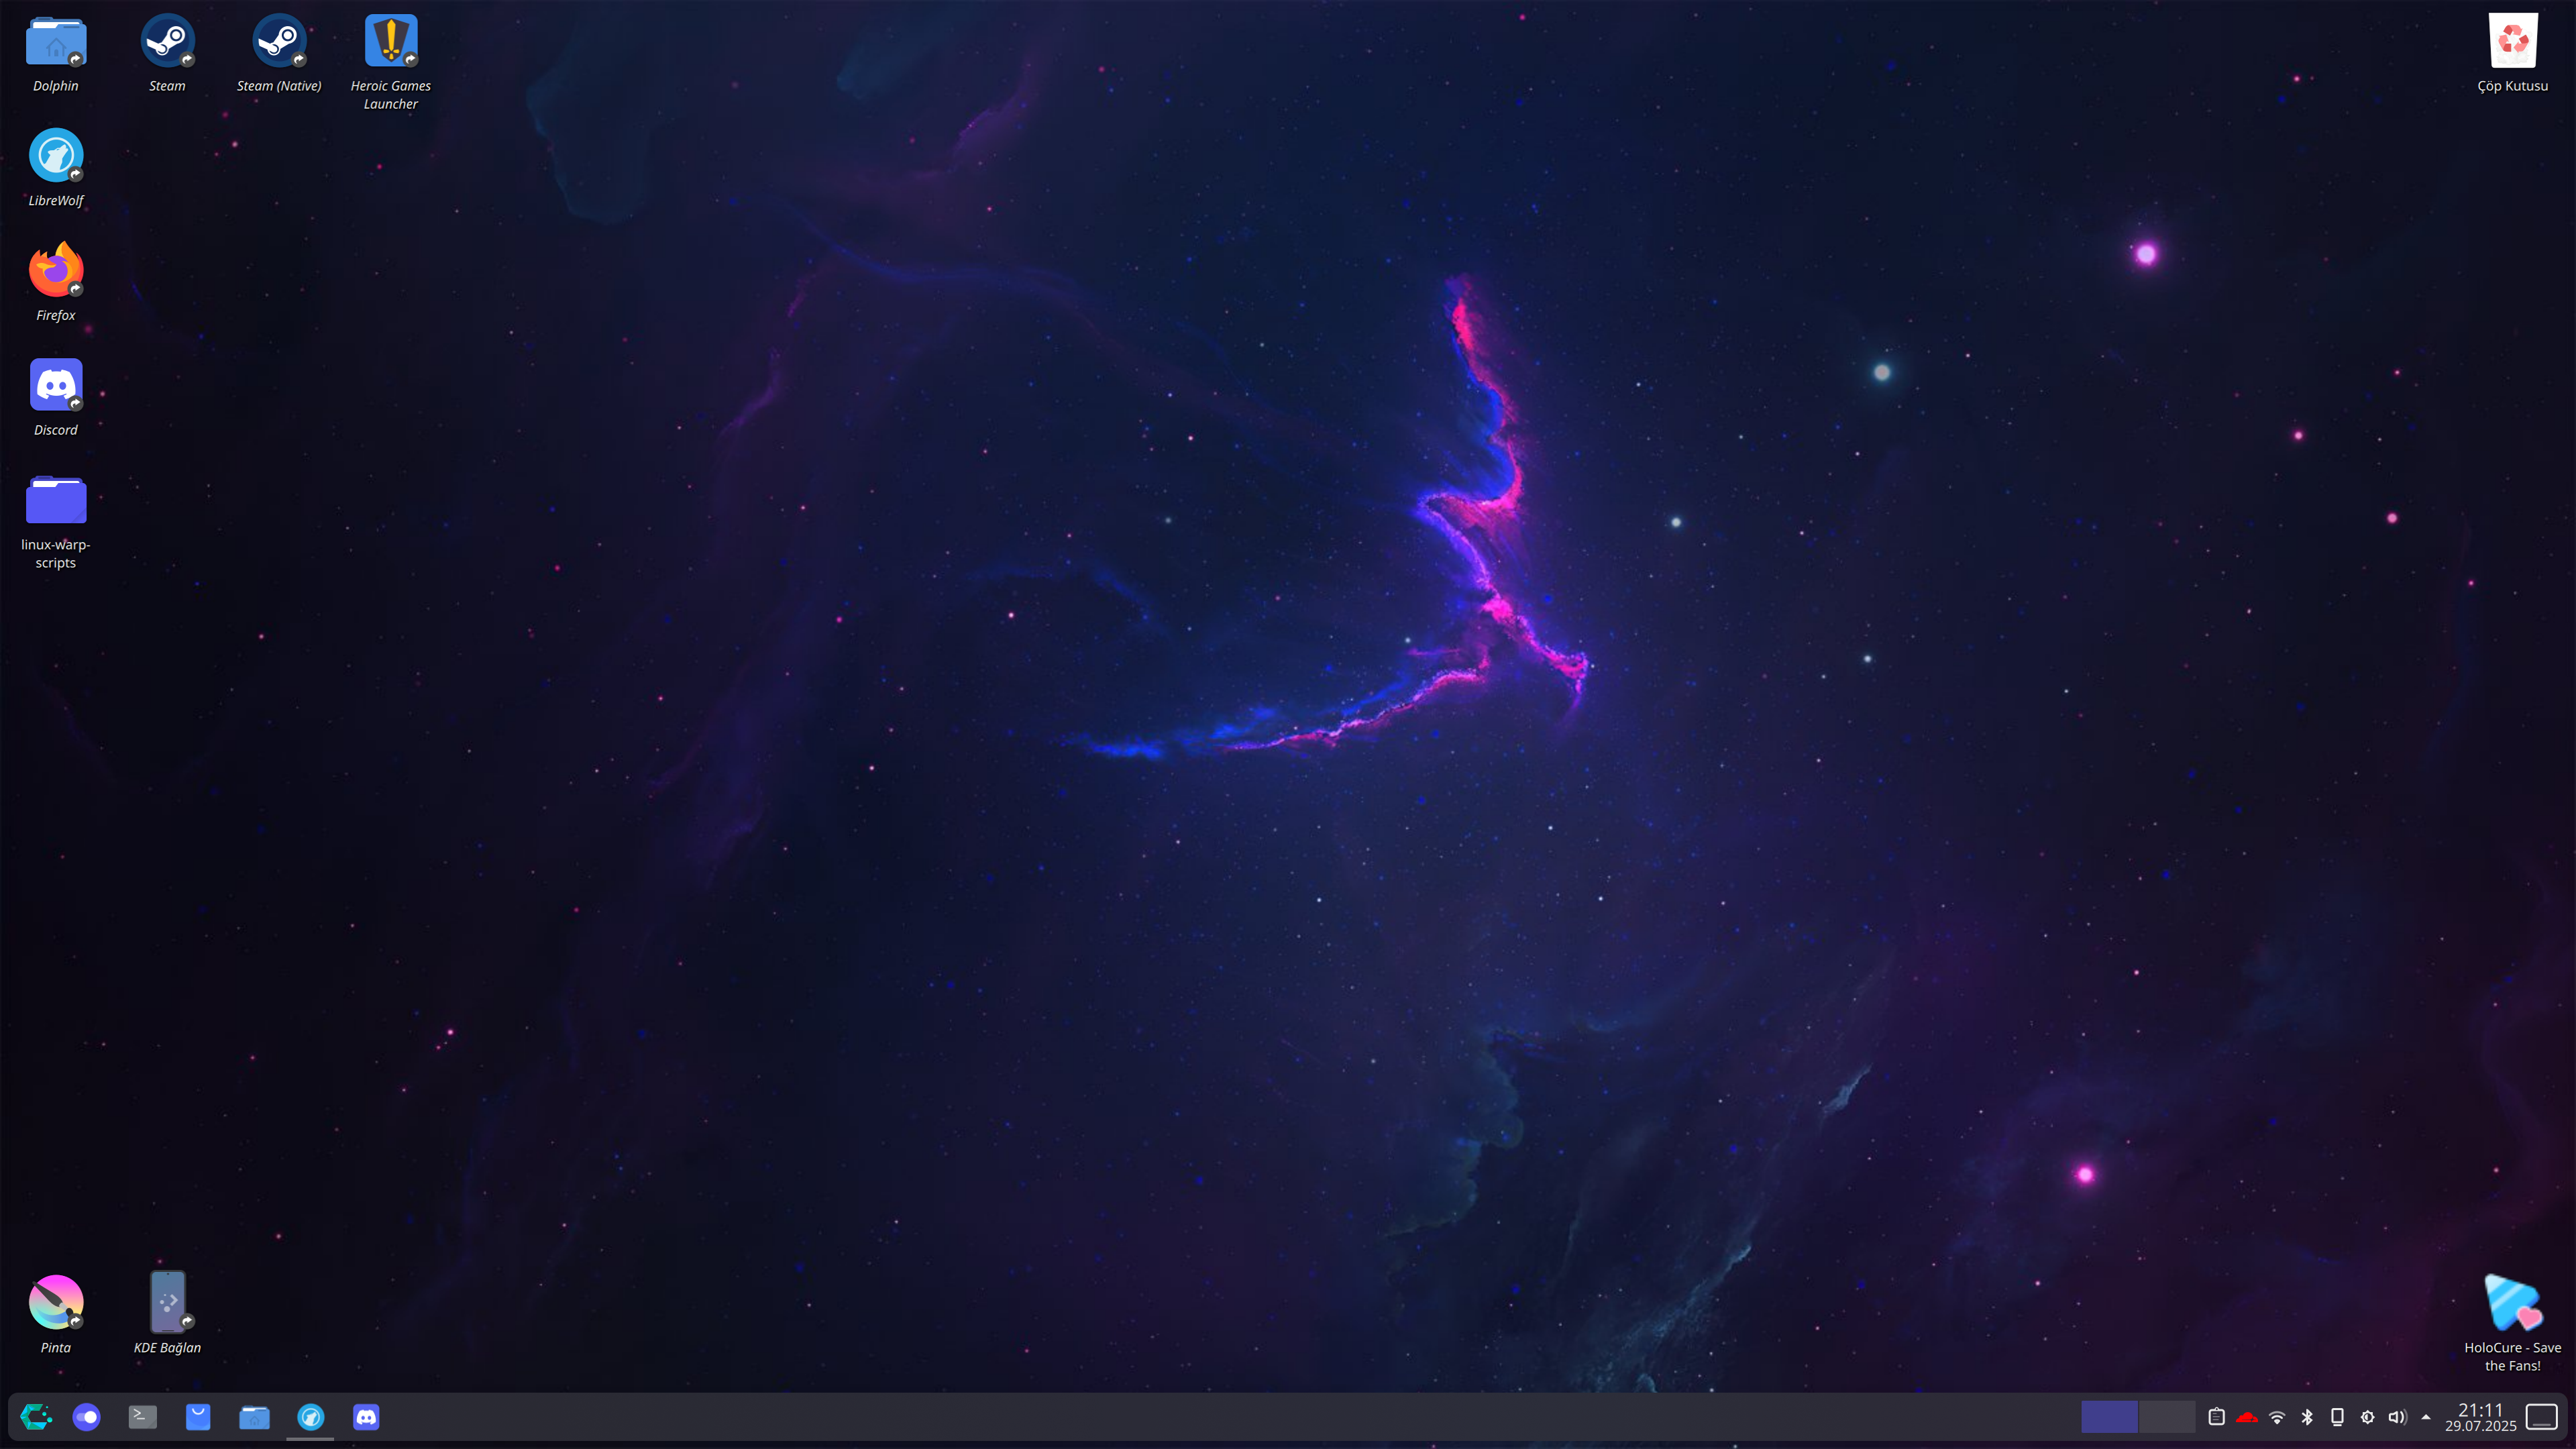Select the Pinta desktop icon
This screenshot has width=2576, height=1449.
[55, 1315]
